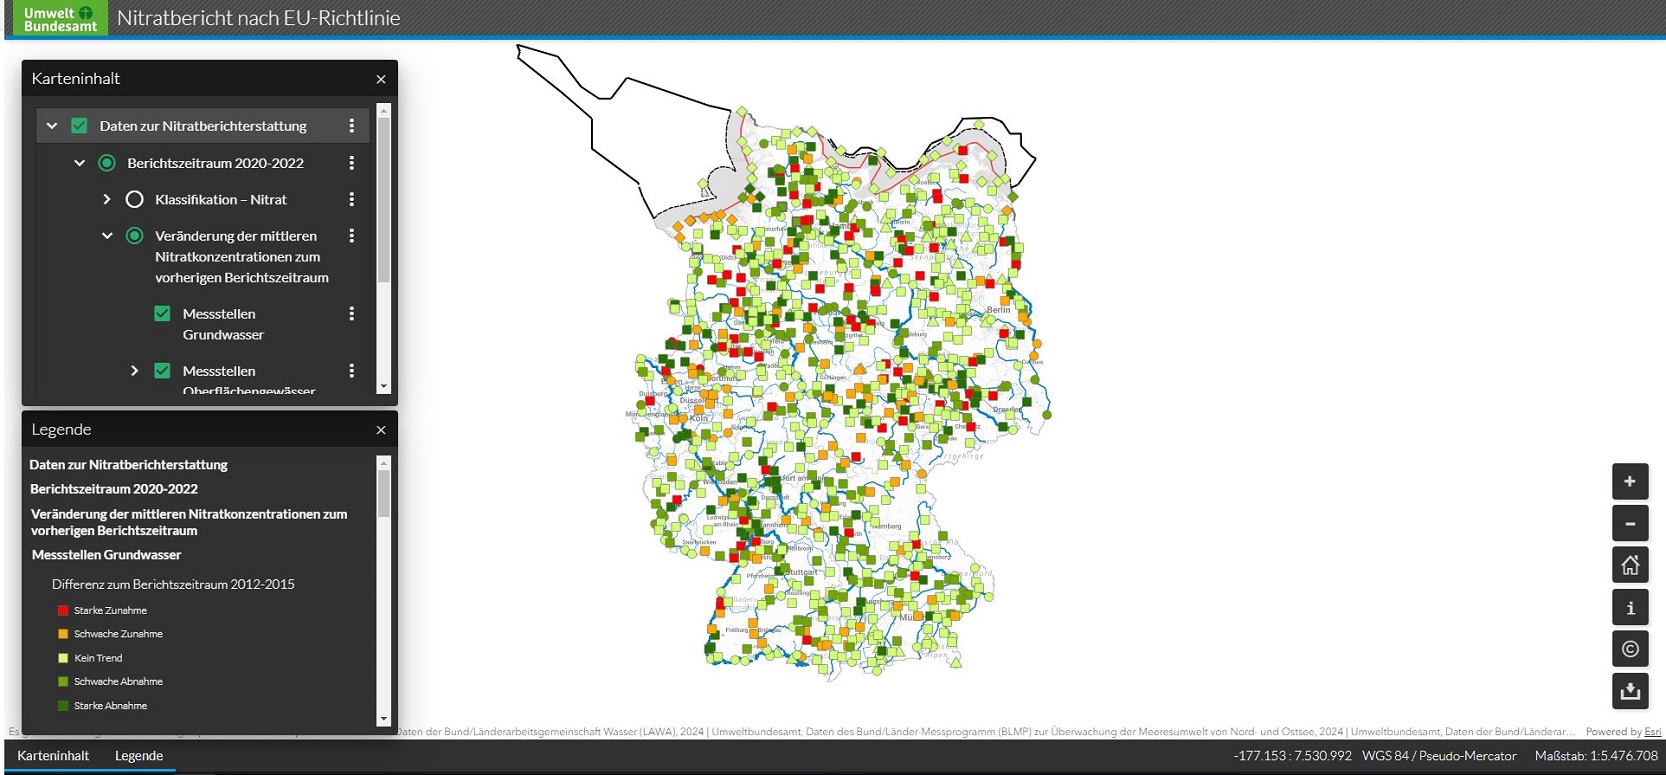This screenshot has width=1666, height=775.
Task: Collapse Berichtszeitraum 2020-2022 group
Action: (x=80, y=163)
